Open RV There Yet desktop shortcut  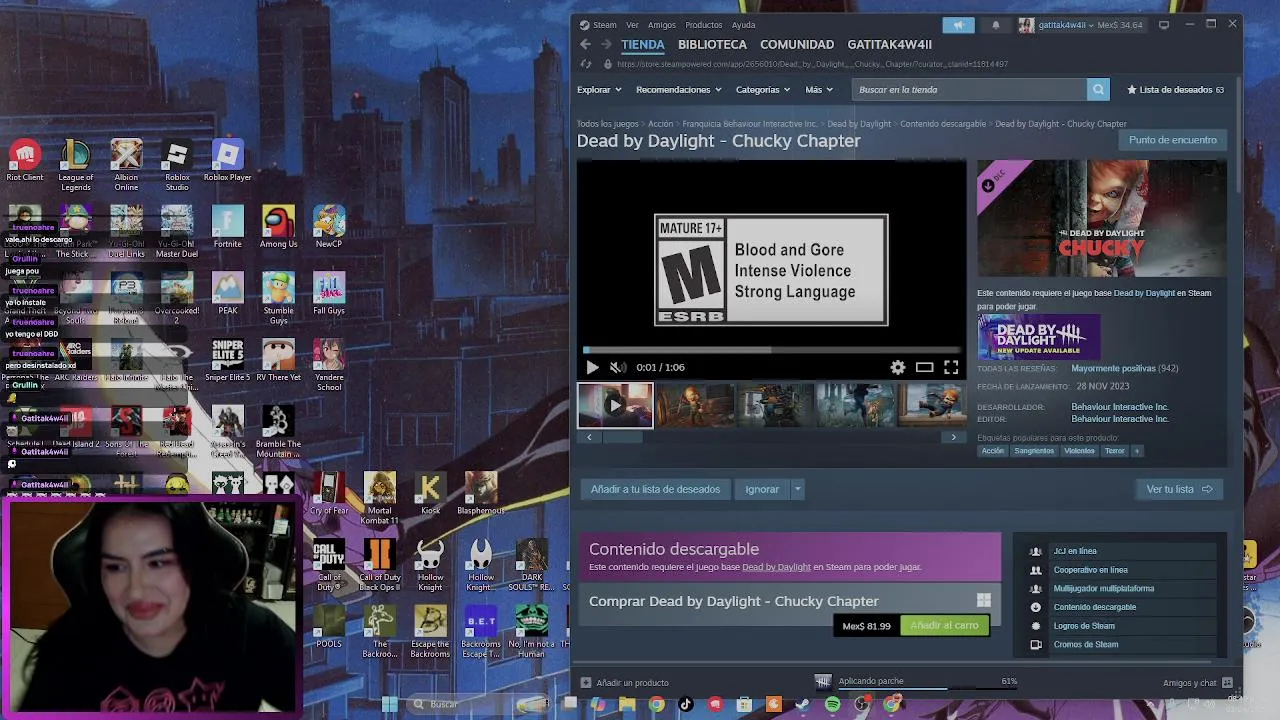click(278, 361)
